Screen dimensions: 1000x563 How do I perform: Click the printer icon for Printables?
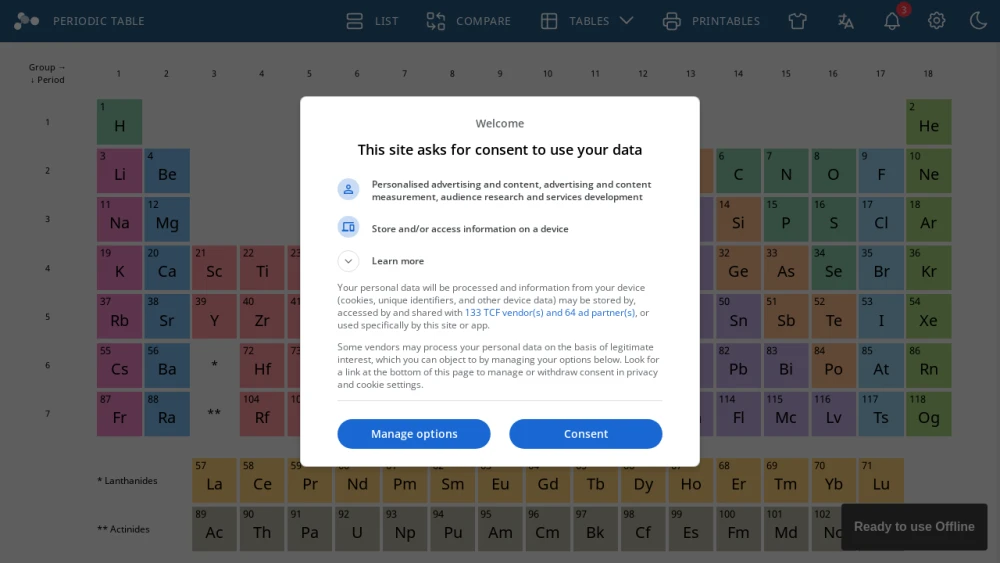(x=672, y=21)
